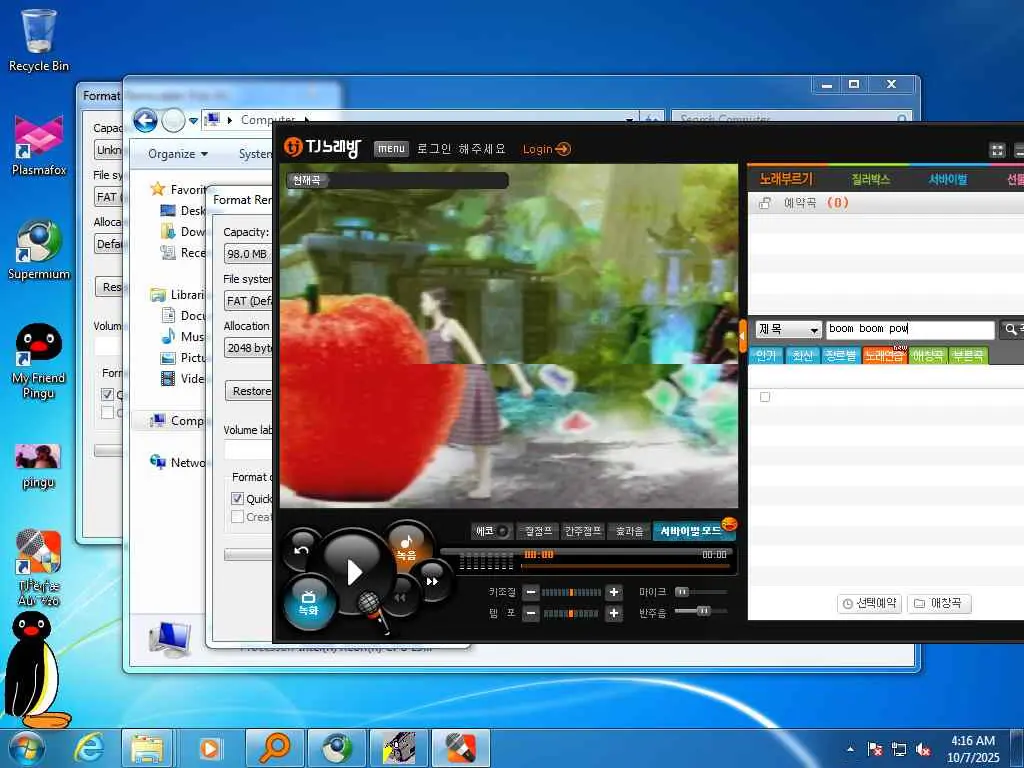Click the 선택예약 reserve selected button
This screenshot has height=768, width=1024.
tap(869, 603)
